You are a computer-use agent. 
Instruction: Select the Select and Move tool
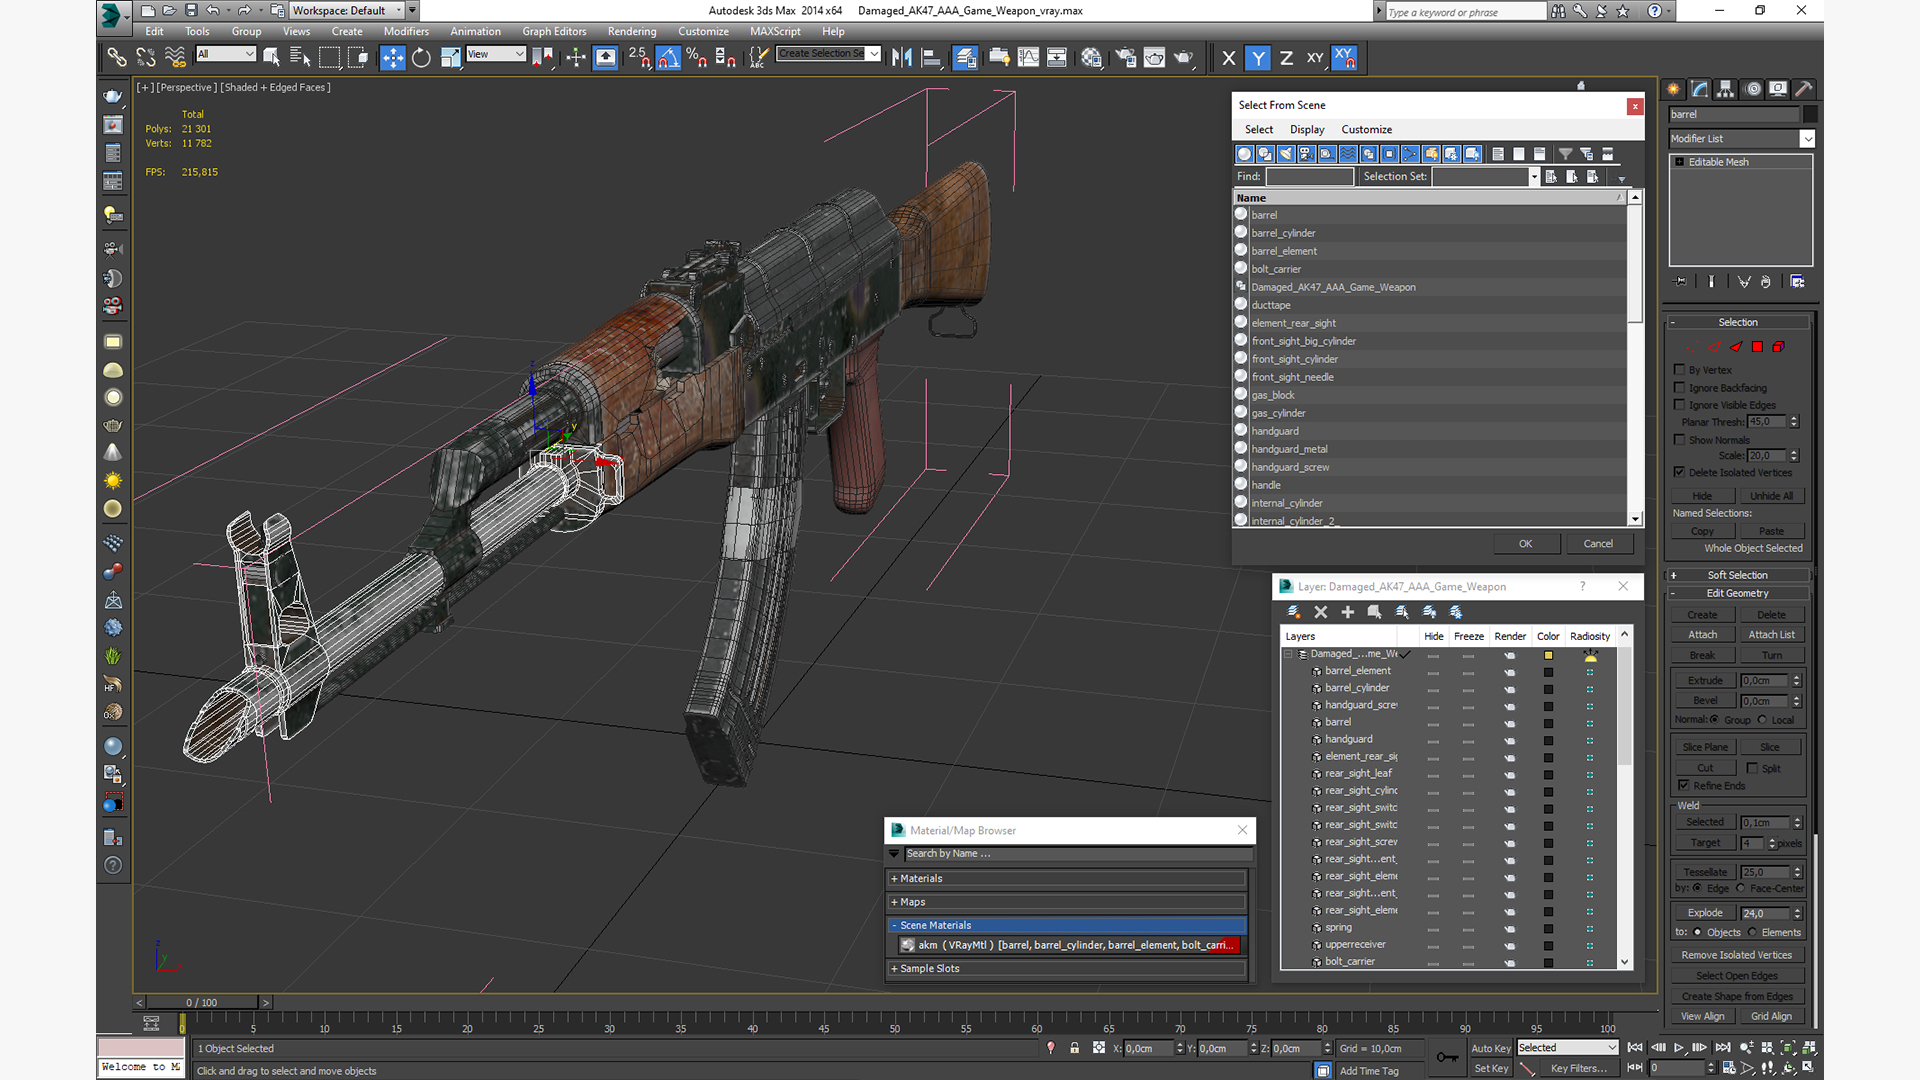coord(392,58)
